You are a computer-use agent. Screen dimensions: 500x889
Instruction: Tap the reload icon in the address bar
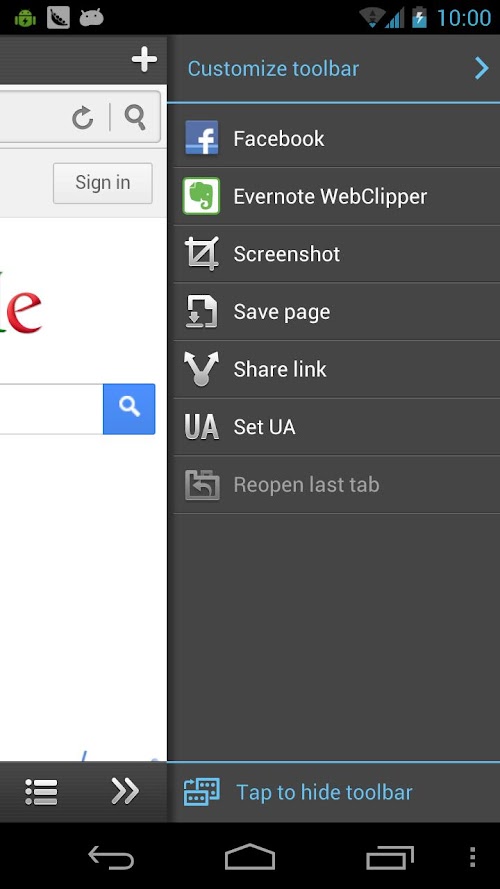tap(83, 118)
